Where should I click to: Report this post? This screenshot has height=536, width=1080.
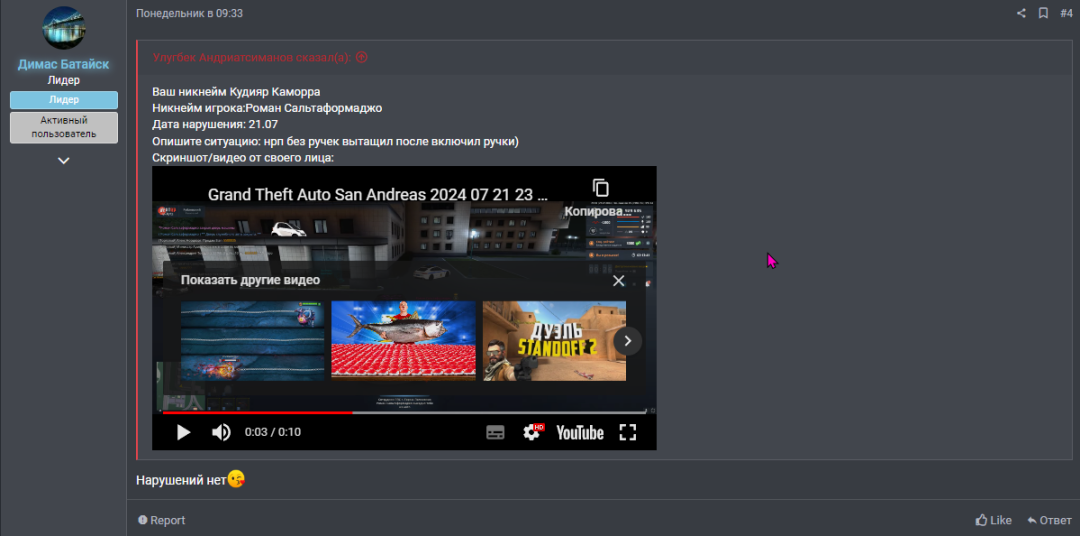point(162,520)
